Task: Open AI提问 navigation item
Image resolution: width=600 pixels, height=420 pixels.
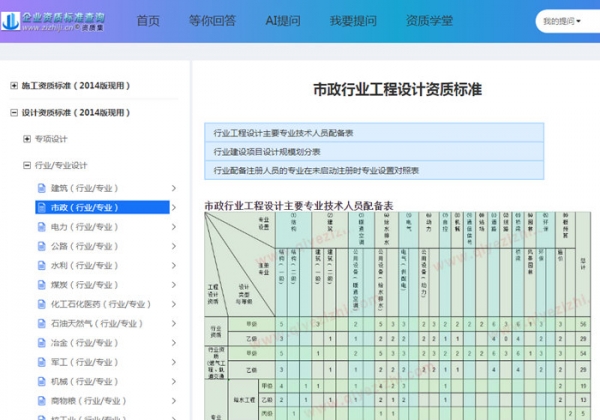Action: 283,21
